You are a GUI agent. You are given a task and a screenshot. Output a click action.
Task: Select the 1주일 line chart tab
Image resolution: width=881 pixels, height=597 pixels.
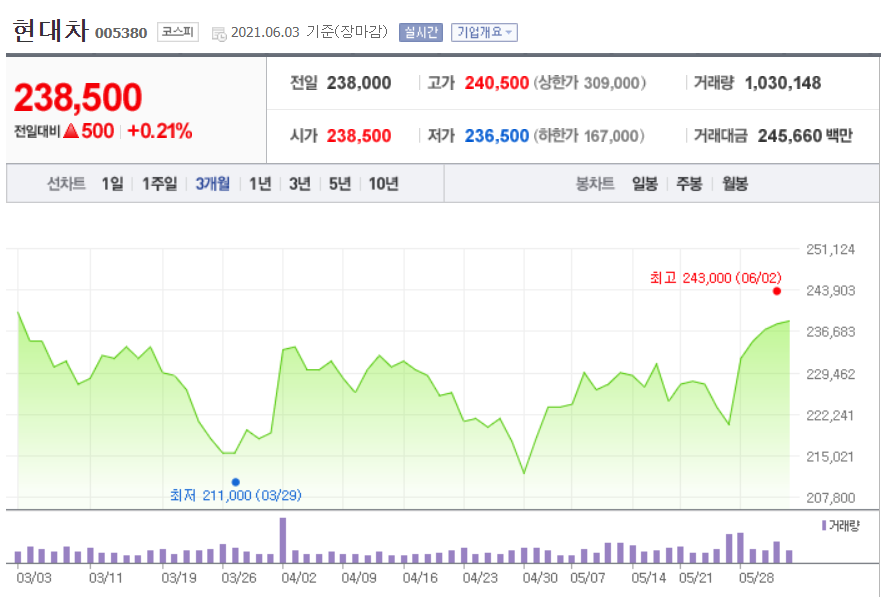[159, 184]
